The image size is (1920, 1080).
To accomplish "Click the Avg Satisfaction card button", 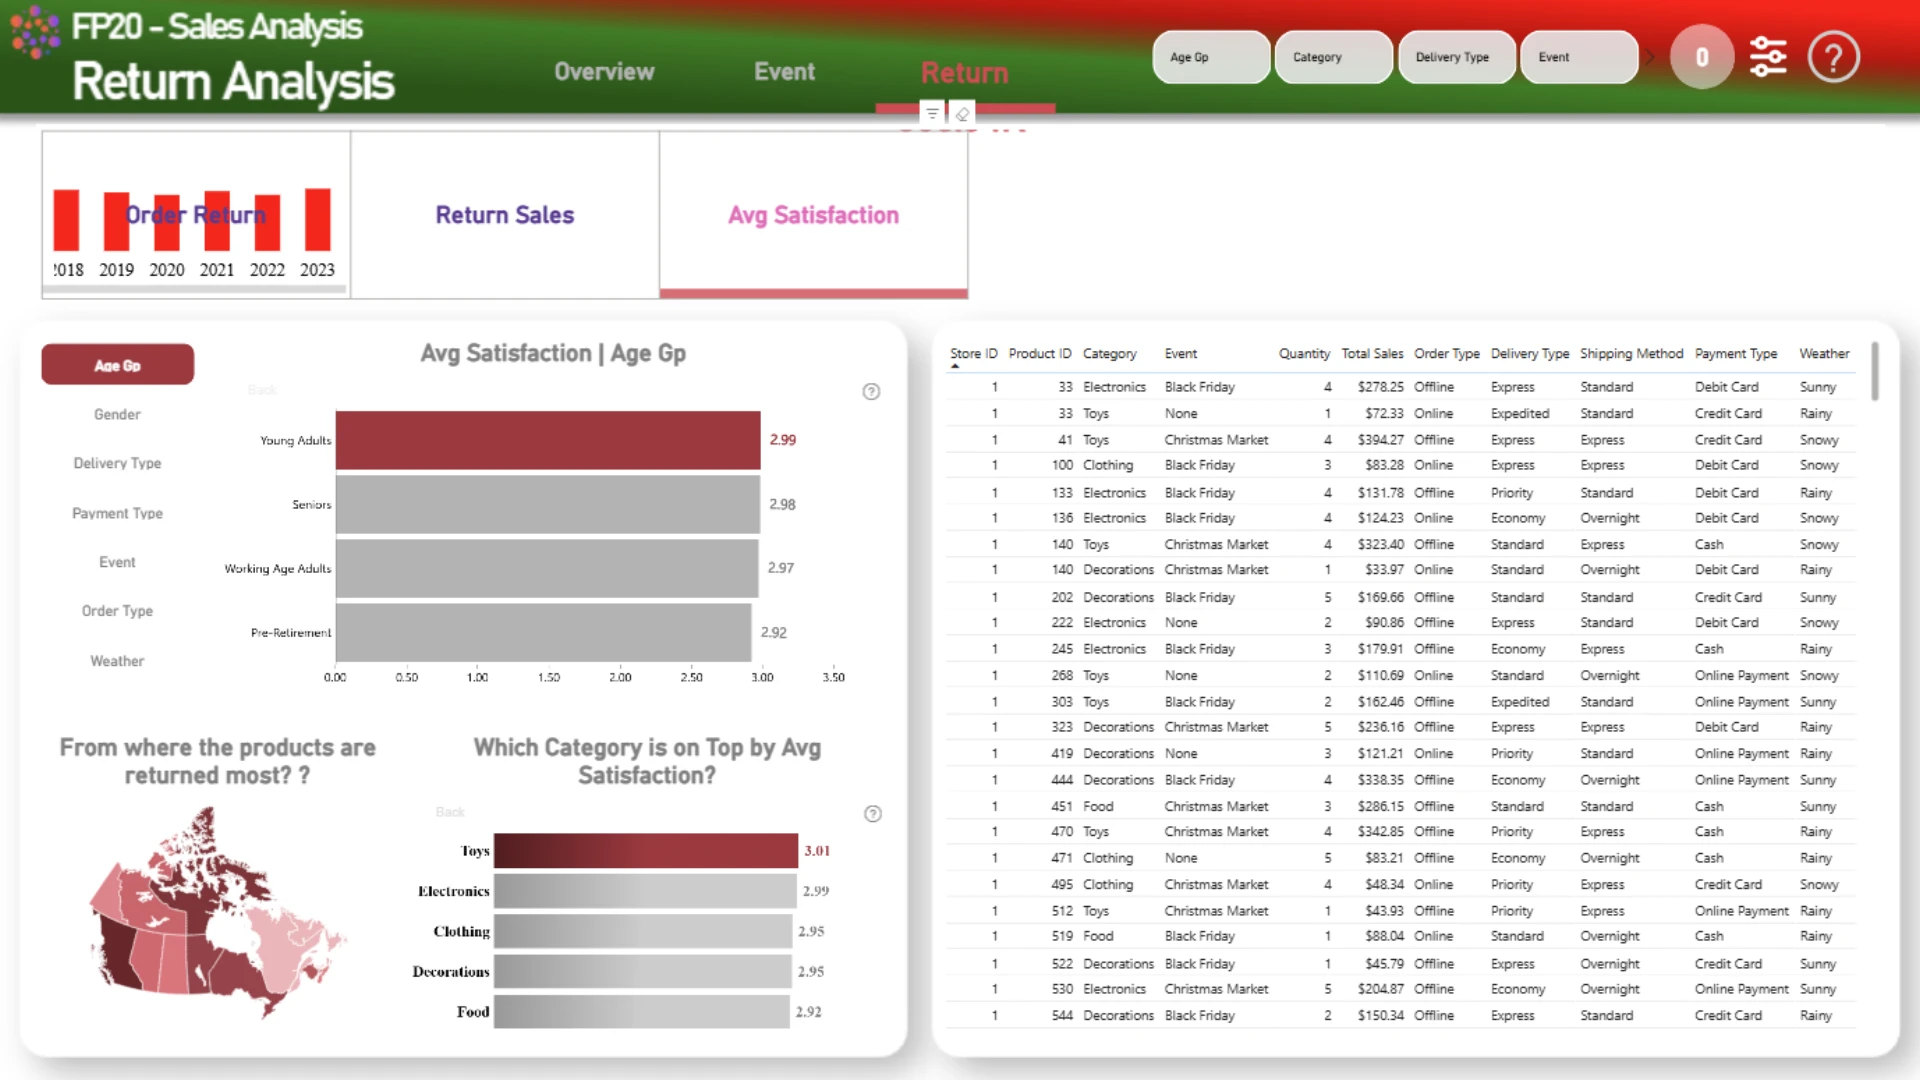I will 813,215.
